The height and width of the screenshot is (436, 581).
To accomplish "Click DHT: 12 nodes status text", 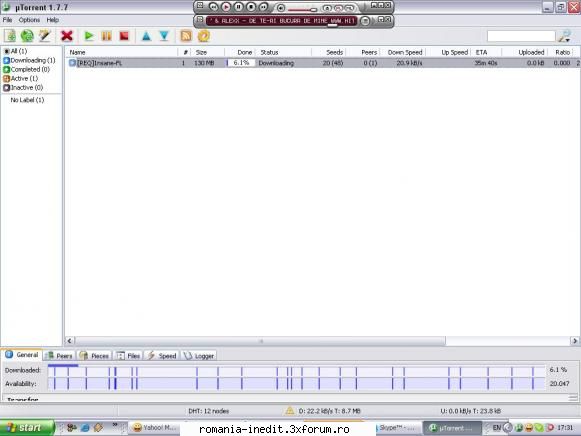I will (x=209, y=411).
